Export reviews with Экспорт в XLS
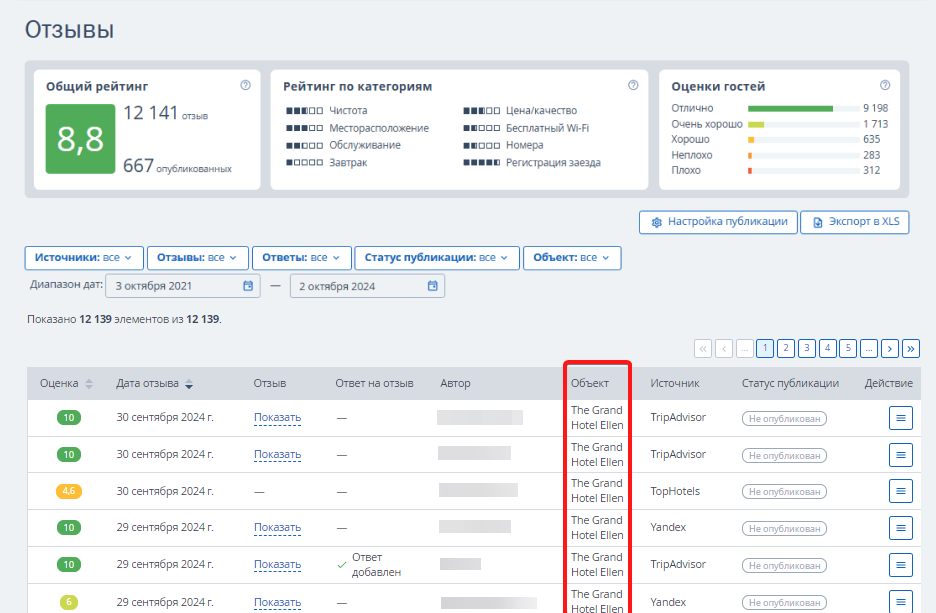 855,222
